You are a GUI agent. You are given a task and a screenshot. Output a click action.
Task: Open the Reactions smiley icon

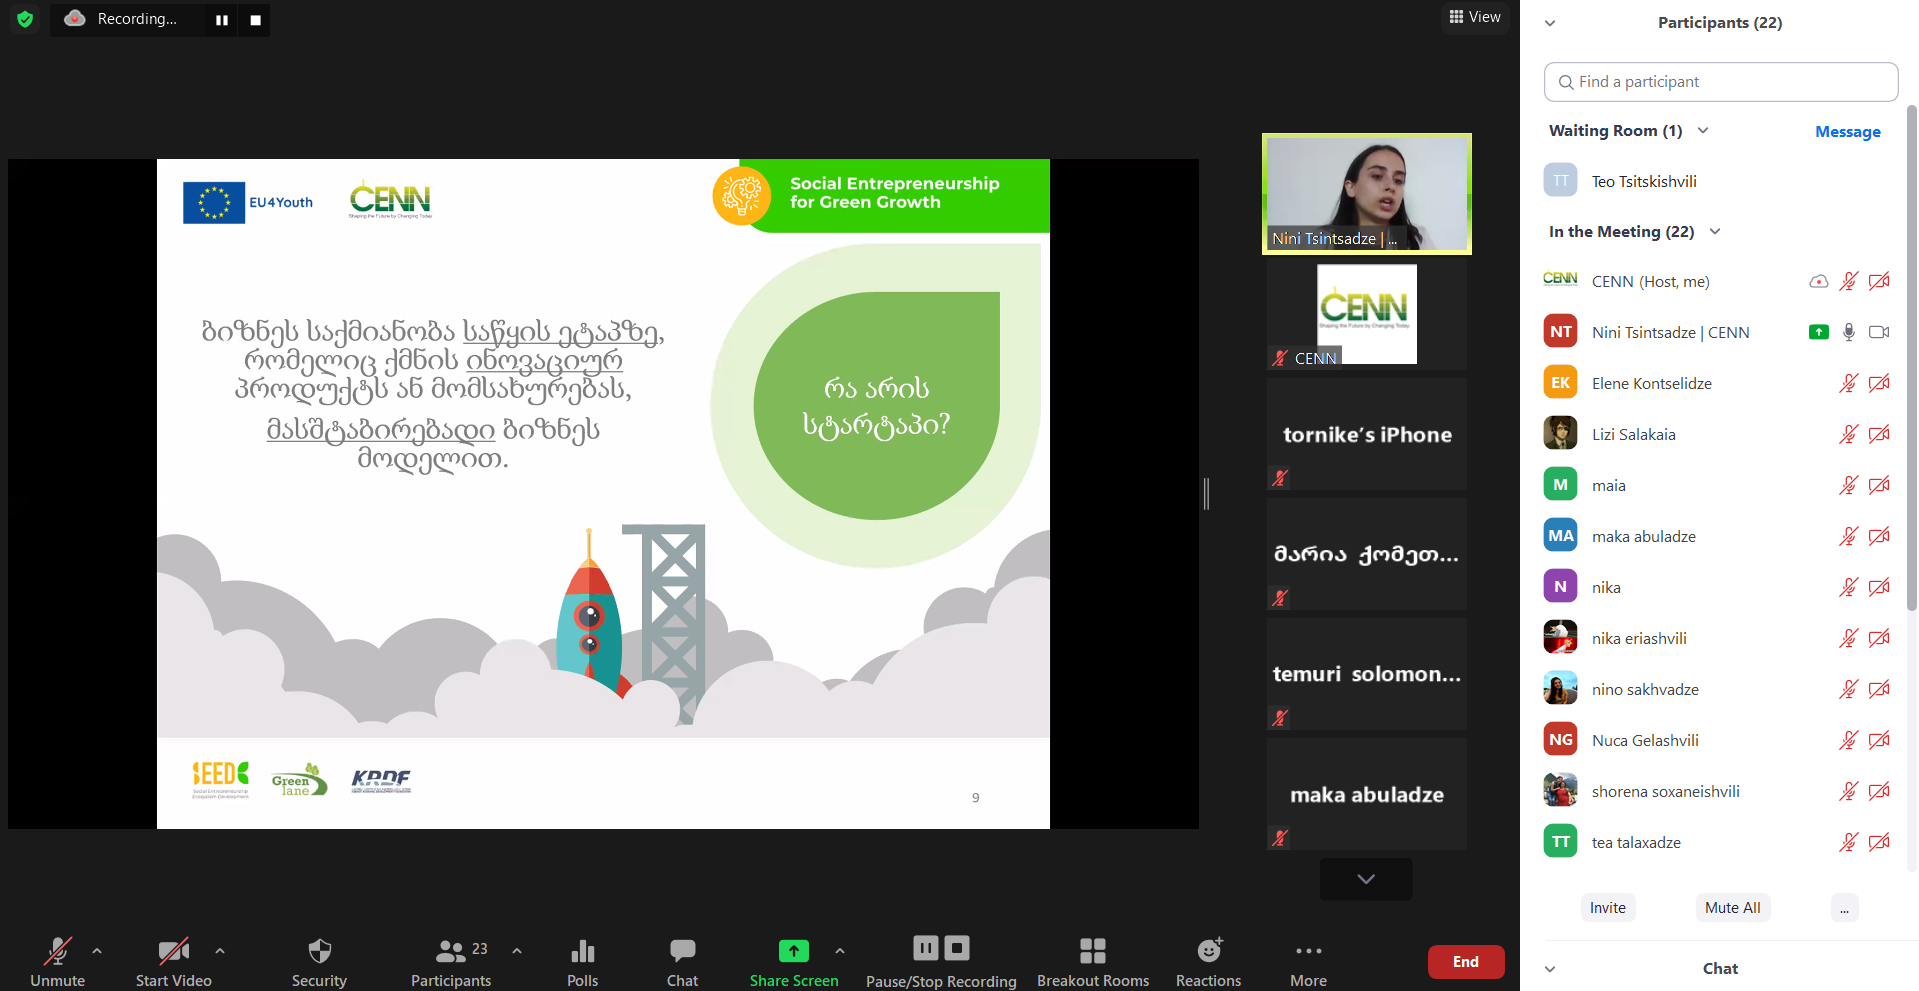click(x=1208, y=951)
